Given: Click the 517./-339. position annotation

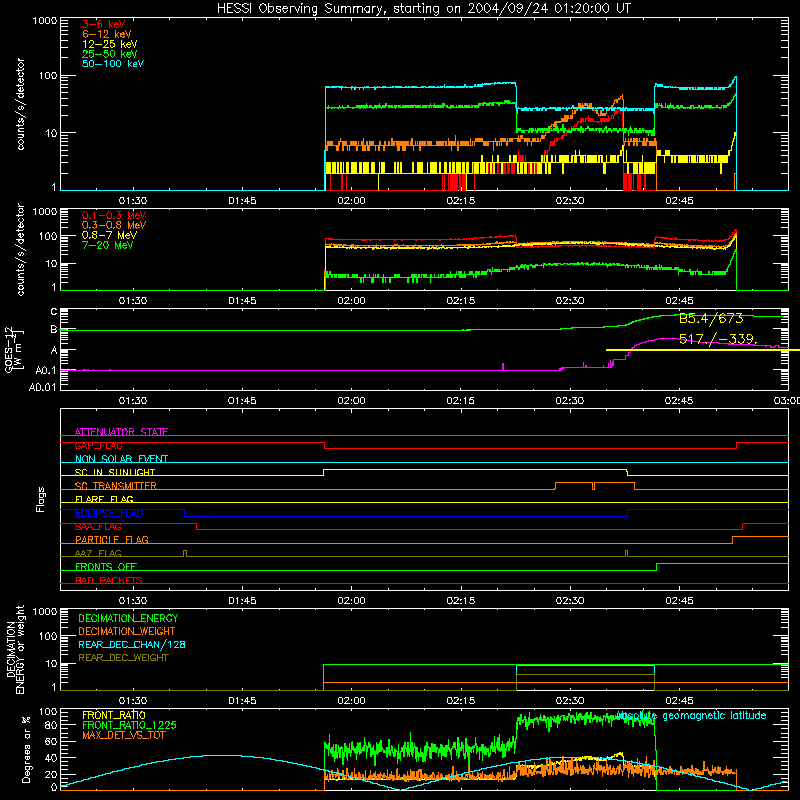Looking at the screenshot, I should [x=717, y=339].
